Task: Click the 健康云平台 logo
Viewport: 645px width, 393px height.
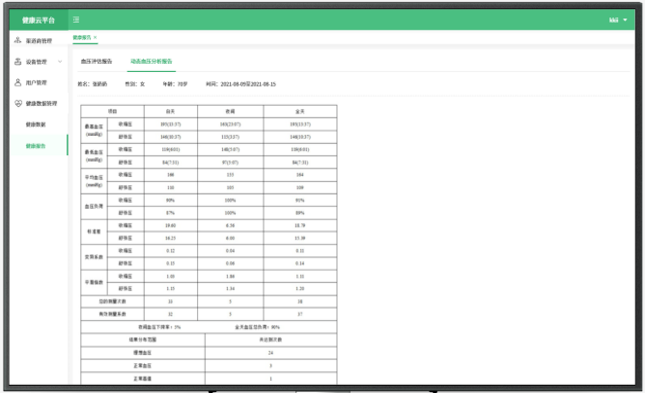Action: pyautogui.click(x=38, y=20)
